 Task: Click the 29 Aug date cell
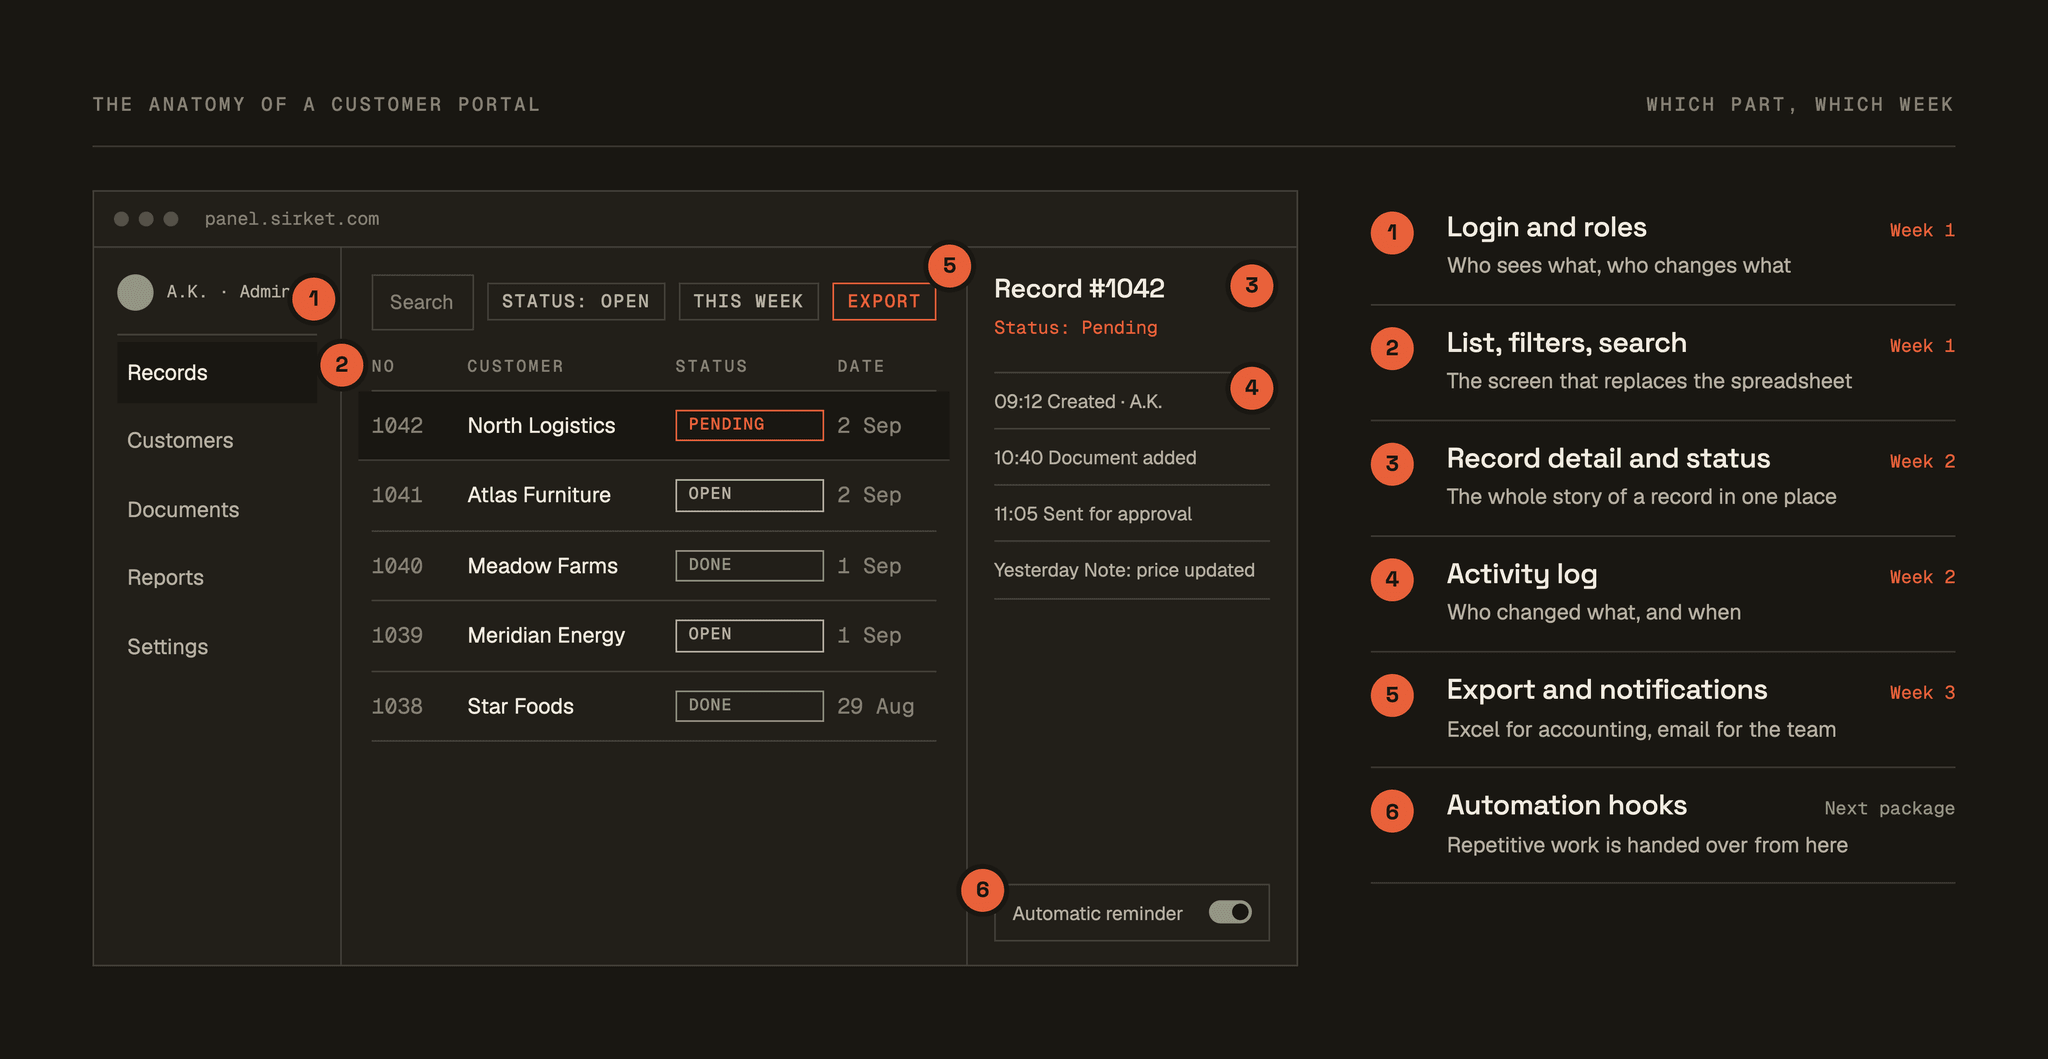(876, 706)
